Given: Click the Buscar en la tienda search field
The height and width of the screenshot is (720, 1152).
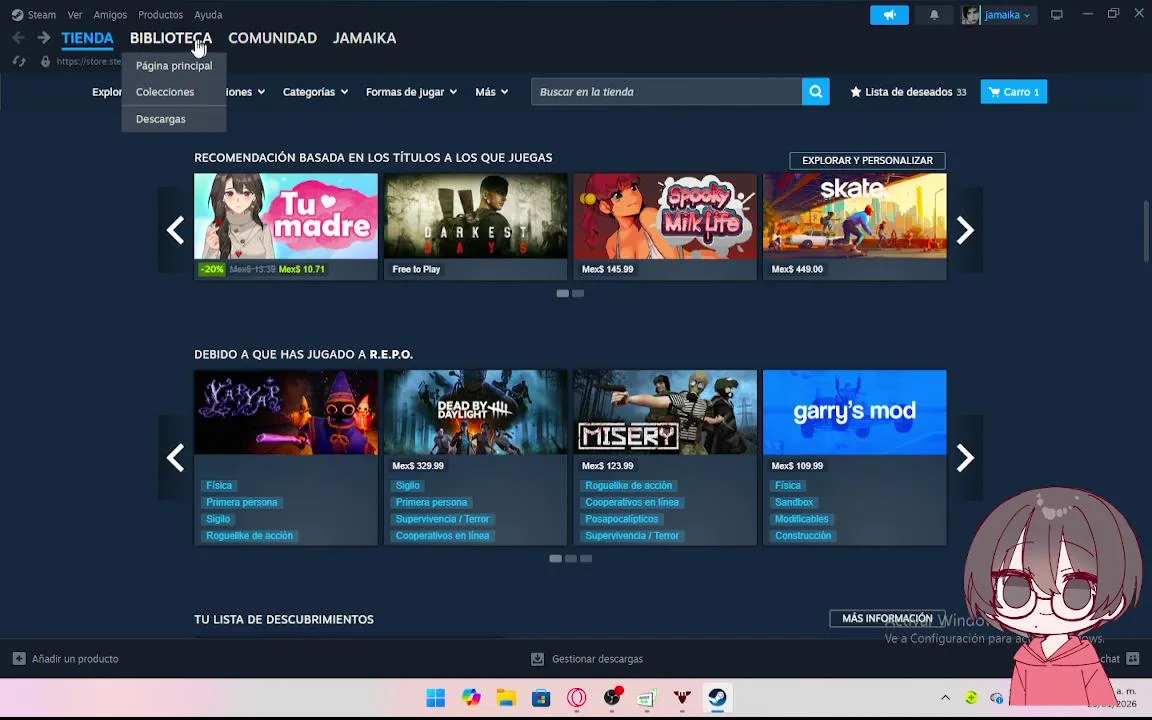Looking at the screenshot, I should 666,92.
